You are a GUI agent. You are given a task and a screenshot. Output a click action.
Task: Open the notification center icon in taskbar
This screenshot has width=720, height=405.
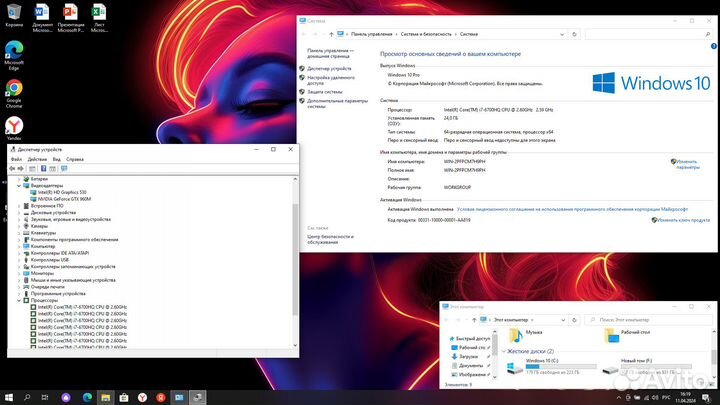(x=706, y=397)
